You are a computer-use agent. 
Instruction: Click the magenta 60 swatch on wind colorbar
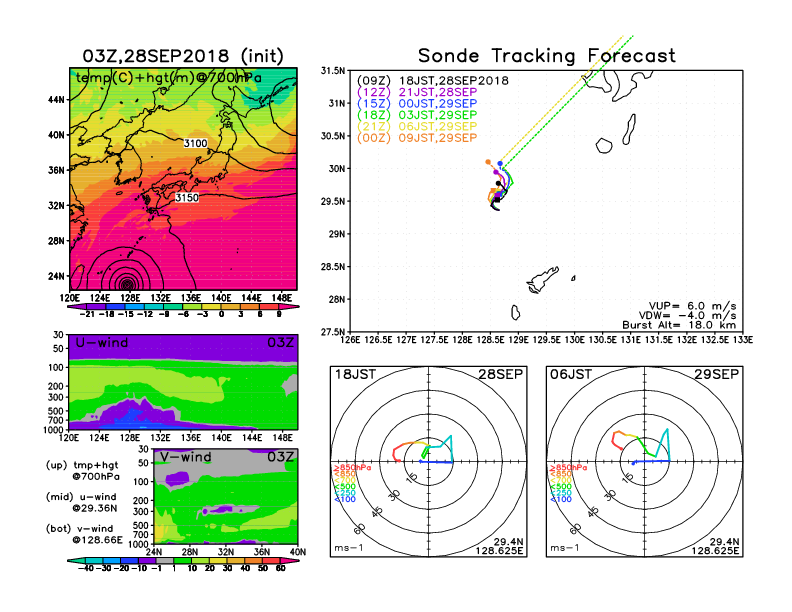[289, 561]
